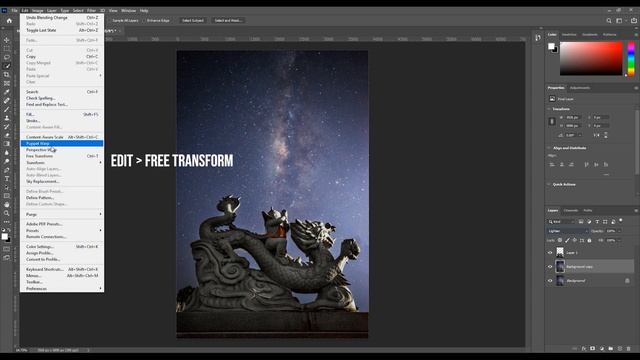This screenshot has width=640, height=360.
Task: Select the Lasso tool
Action: [7, 57]
